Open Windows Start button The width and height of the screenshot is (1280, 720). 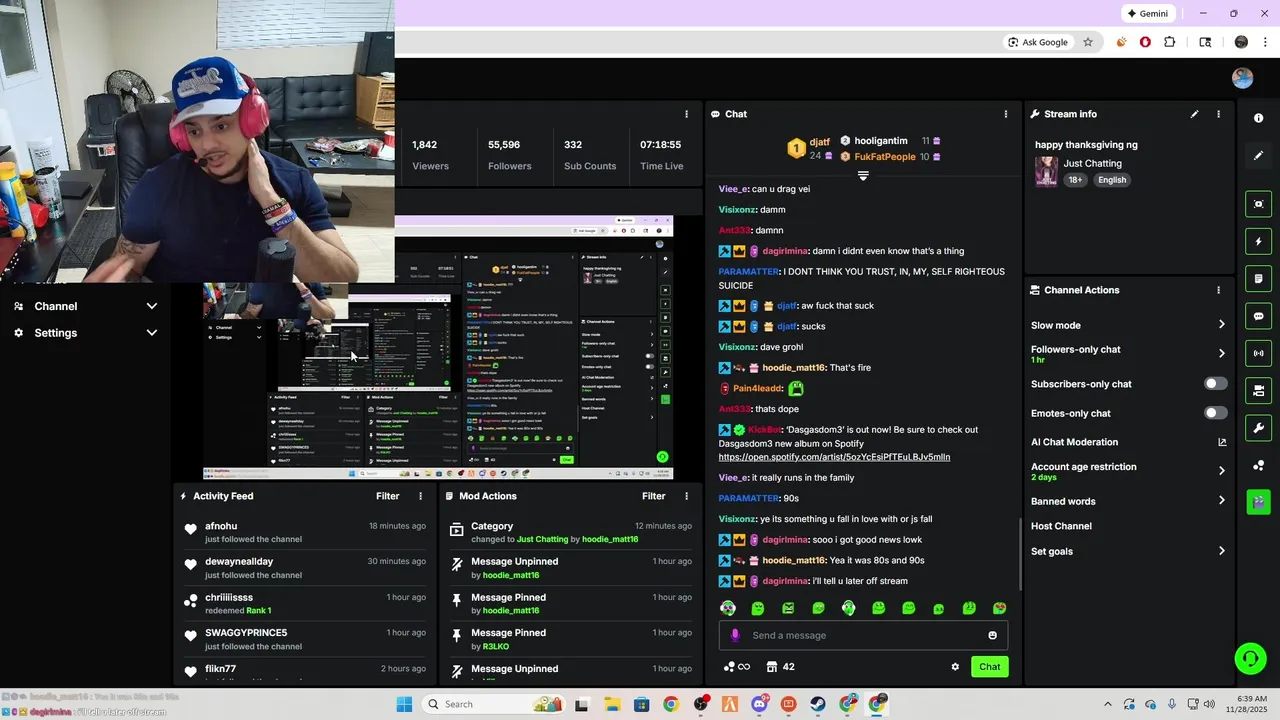pyautogui.click(x=404, y=704)
